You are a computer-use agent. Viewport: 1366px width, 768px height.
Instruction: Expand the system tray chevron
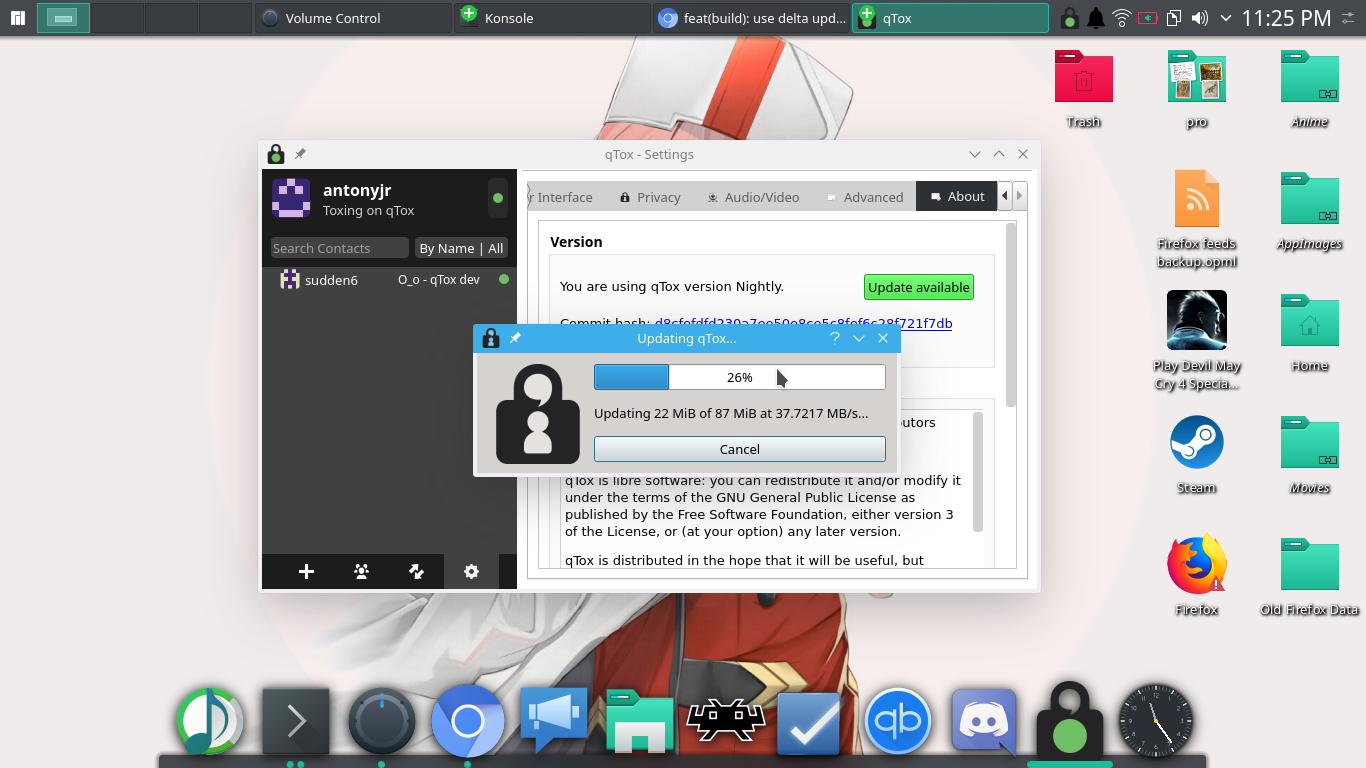tap(1225, 17)
